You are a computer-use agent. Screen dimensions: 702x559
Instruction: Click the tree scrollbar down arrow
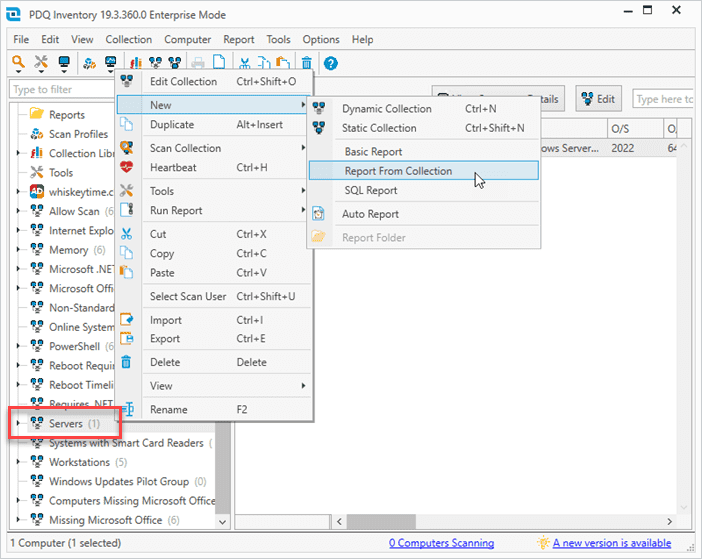222,522
